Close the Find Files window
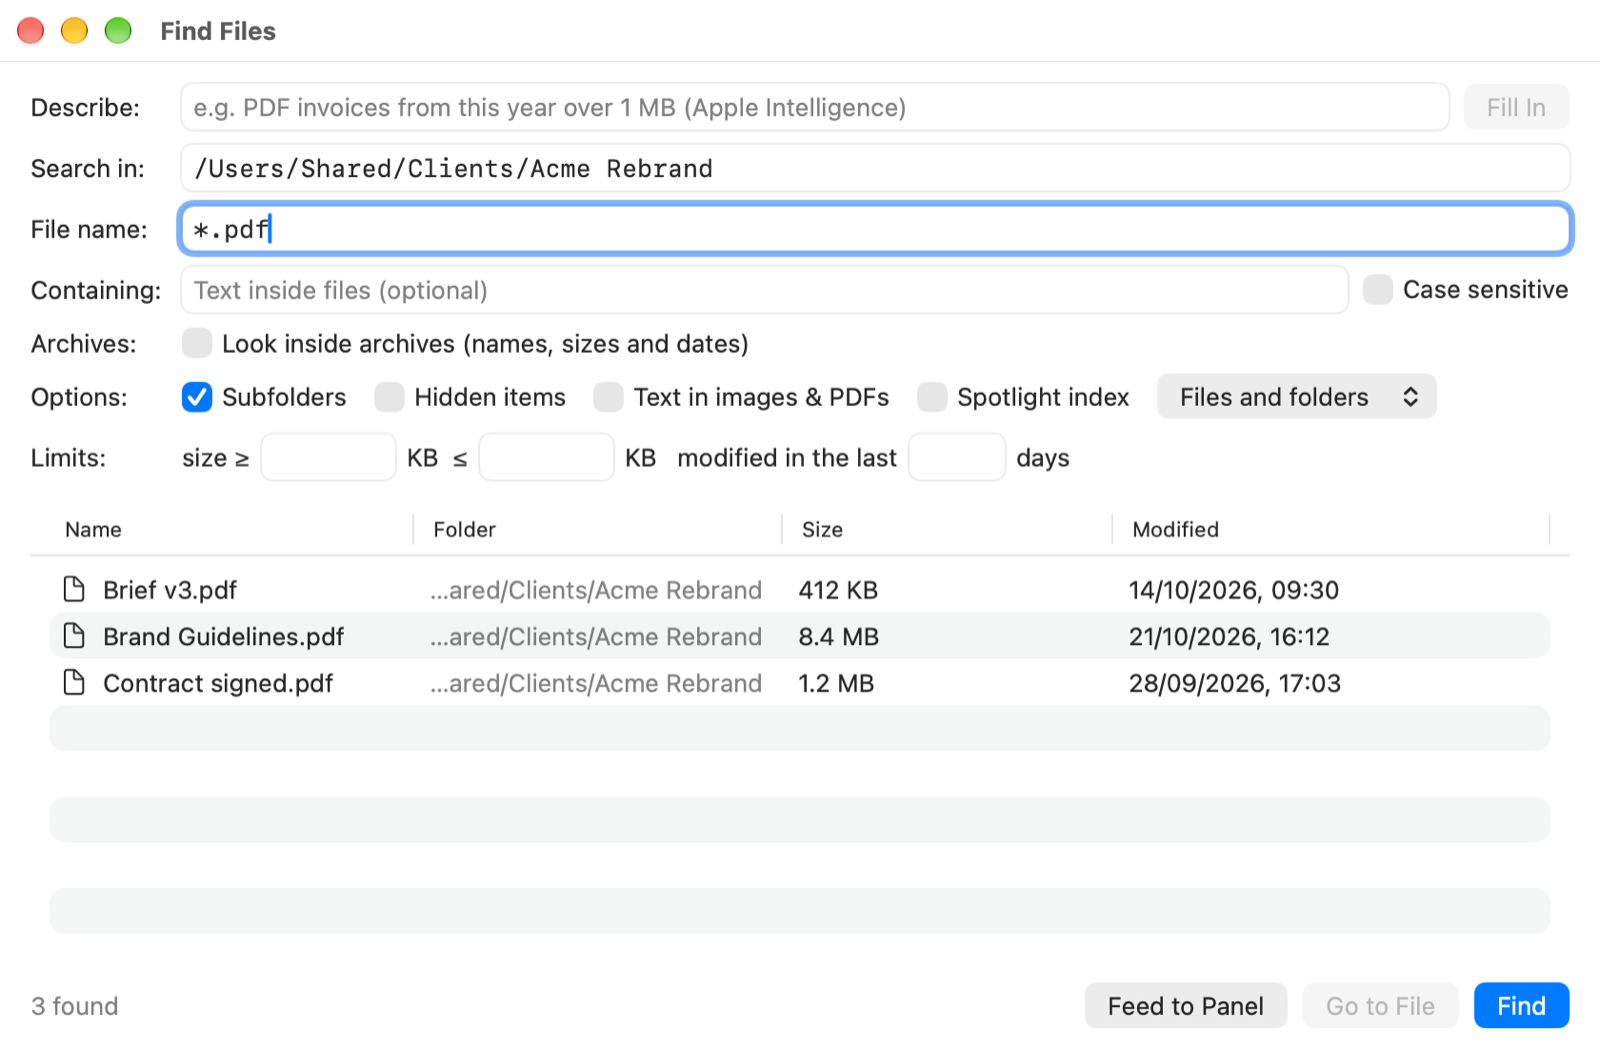The image size is (1600, 1051). [x=31, y=31]
